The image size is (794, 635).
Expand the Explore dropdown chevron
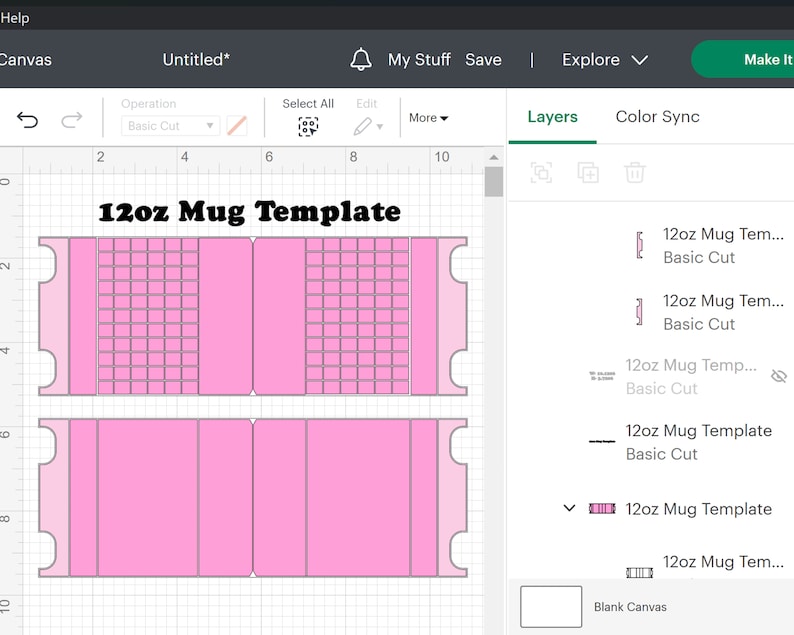coord(640,60)
